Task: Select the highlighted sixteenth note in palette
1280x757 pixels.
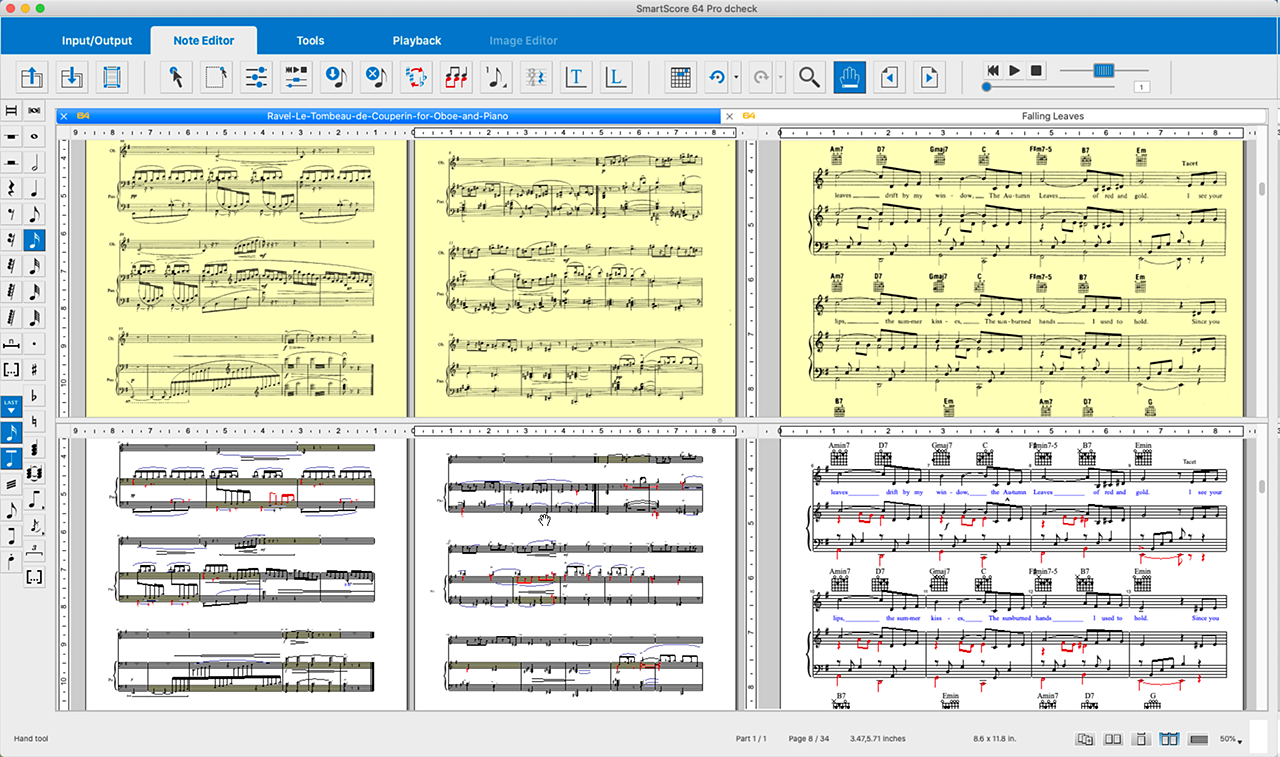Action: (x=34, y=240)
